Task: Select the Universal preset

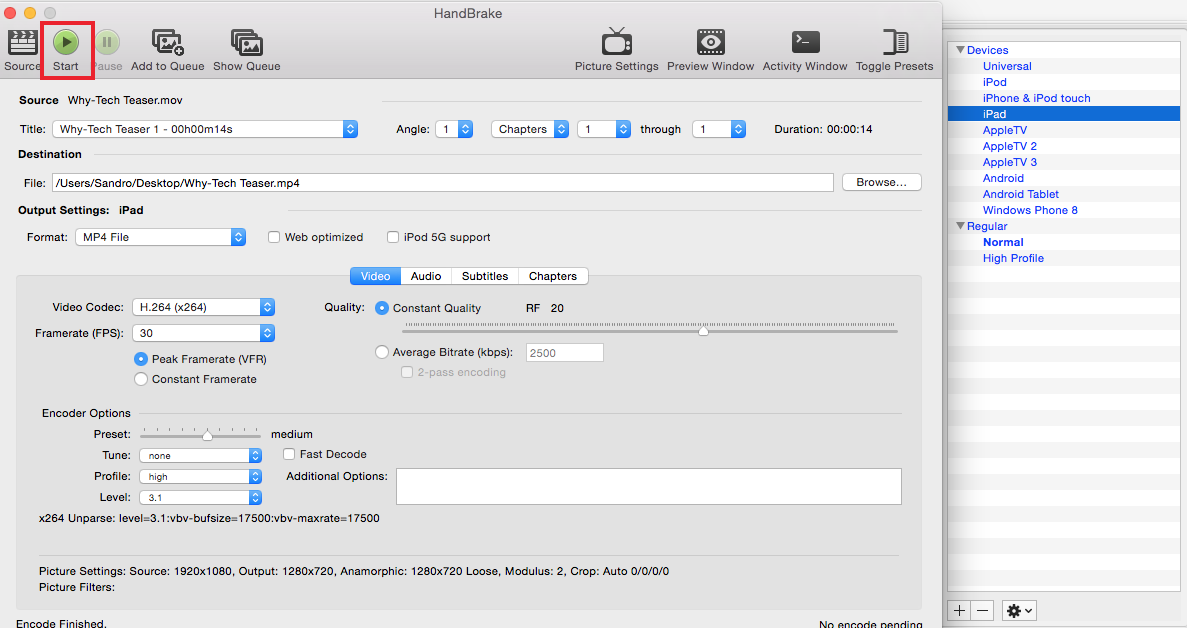Action: (x=1007, y=66)
